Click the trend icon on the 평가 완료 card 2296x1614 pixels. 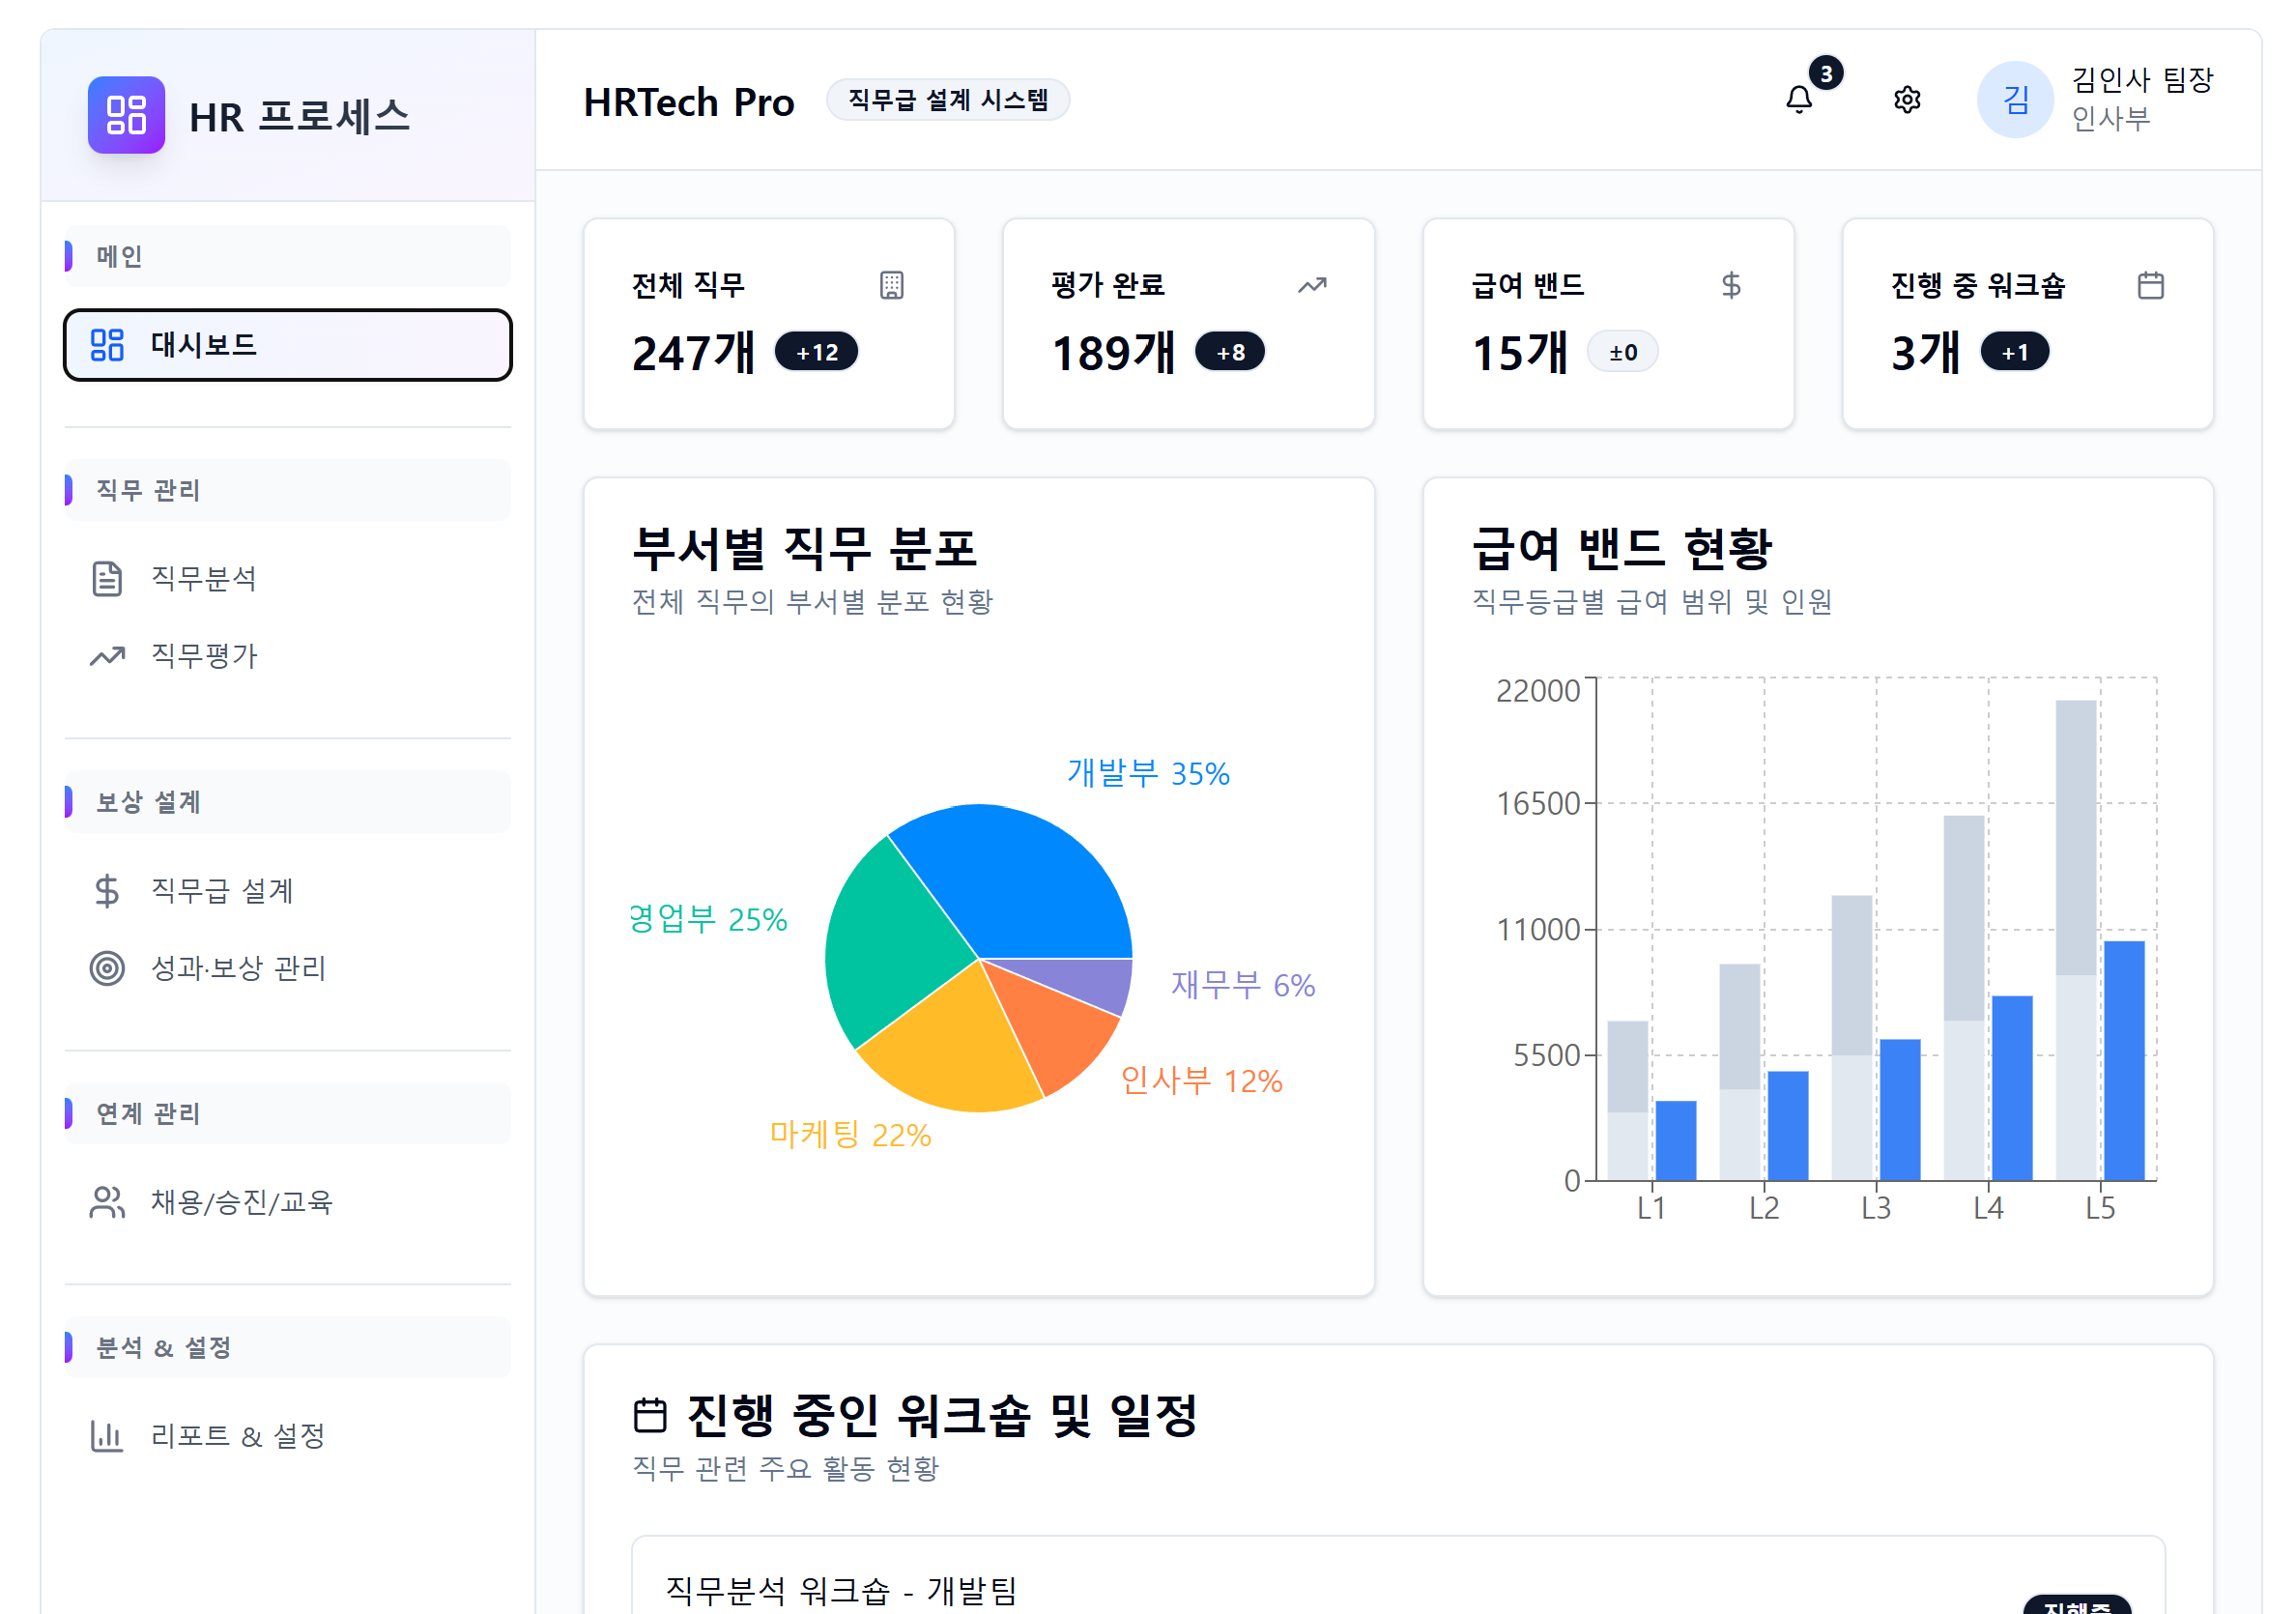coord(1311,286)
